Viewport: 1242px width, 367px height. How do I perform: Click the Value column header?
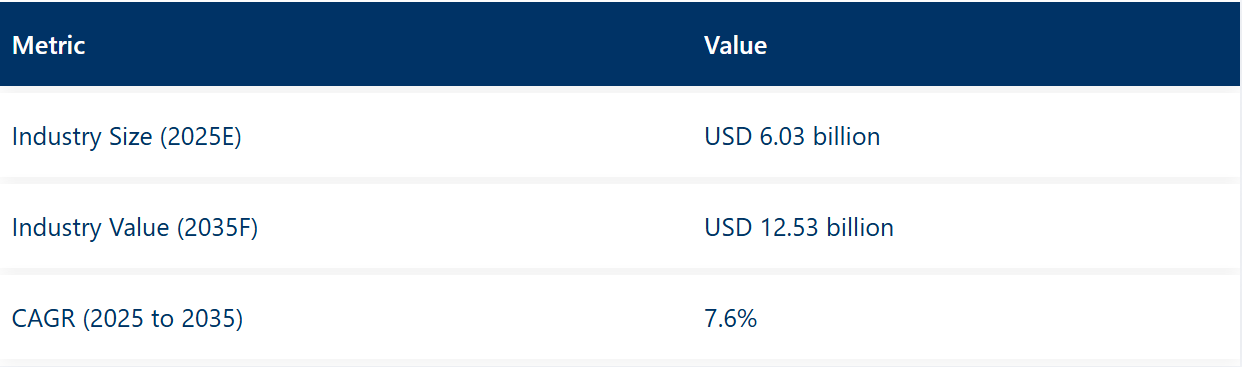735,45
